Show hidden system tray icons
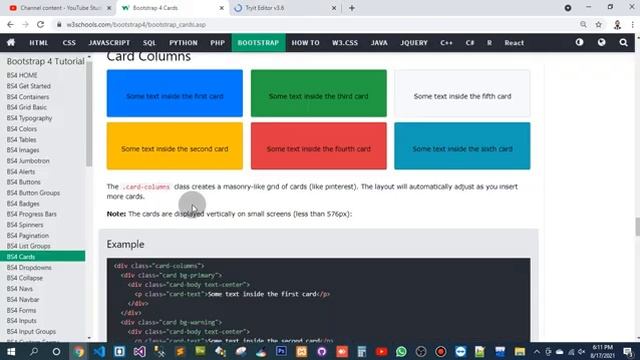The image size is (640, 360). pyautogui.click(x=537, y=351)
